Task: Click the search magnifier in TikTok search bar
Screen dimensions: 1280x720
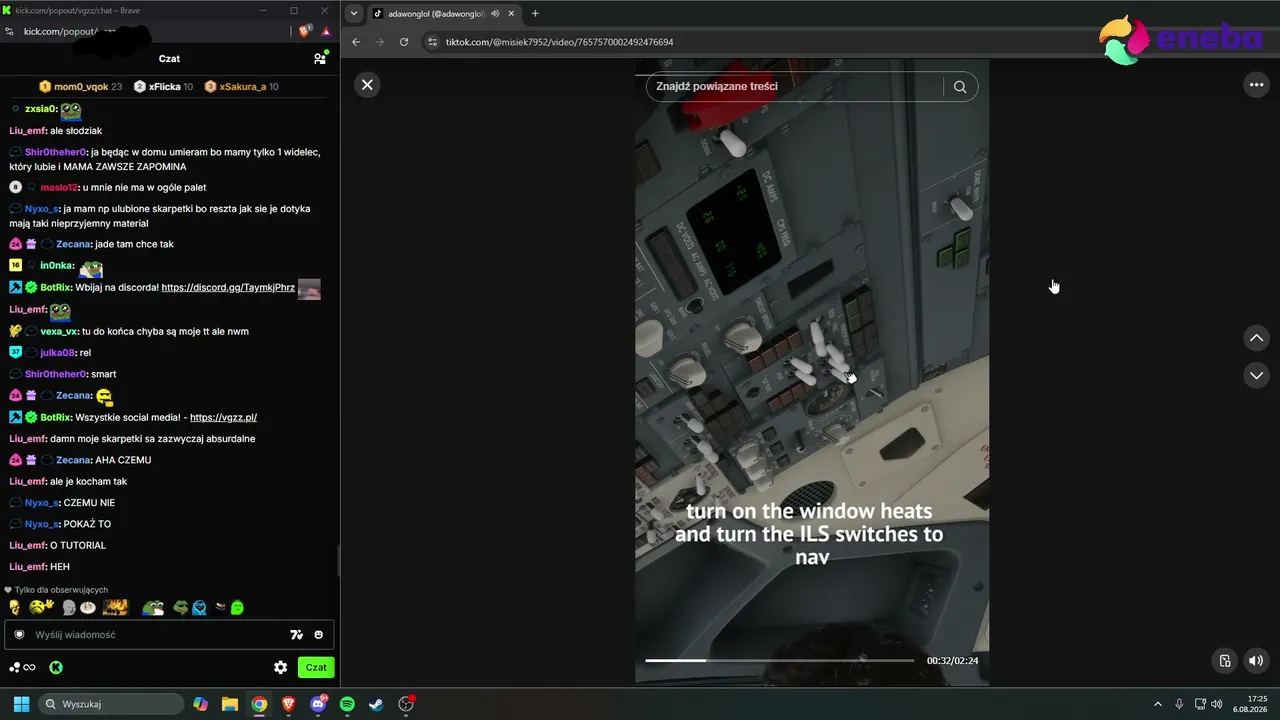Action: pyautogui.click(x=960, y=86)
